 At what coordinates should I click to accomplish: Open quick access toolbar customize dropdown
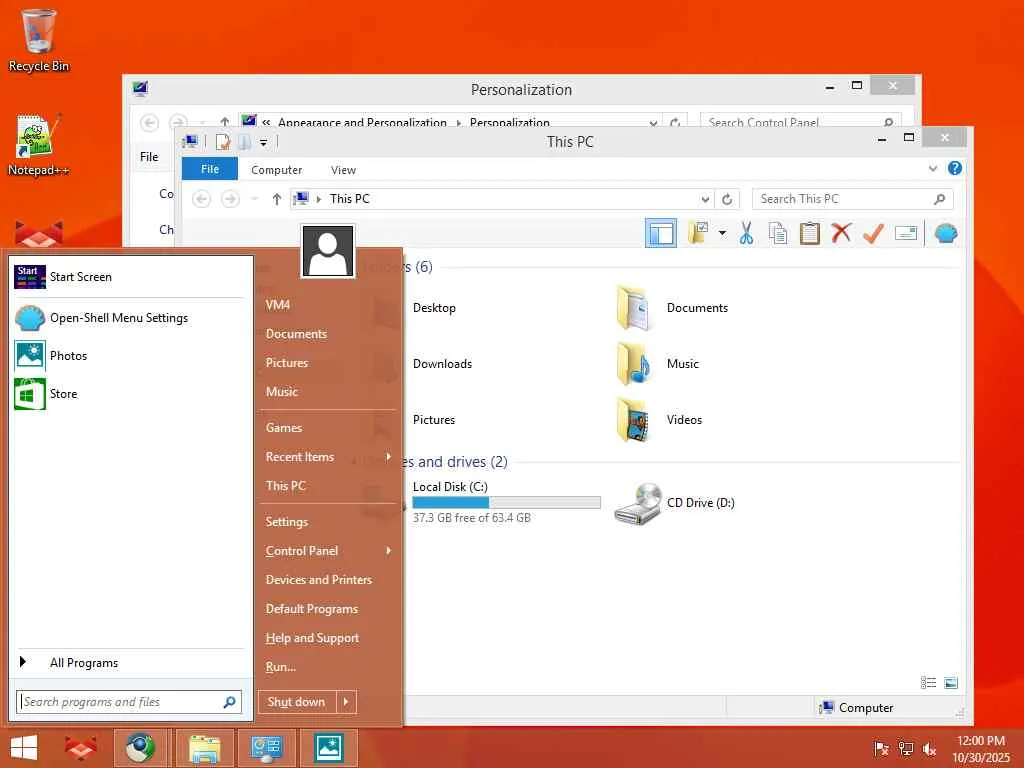263,142
